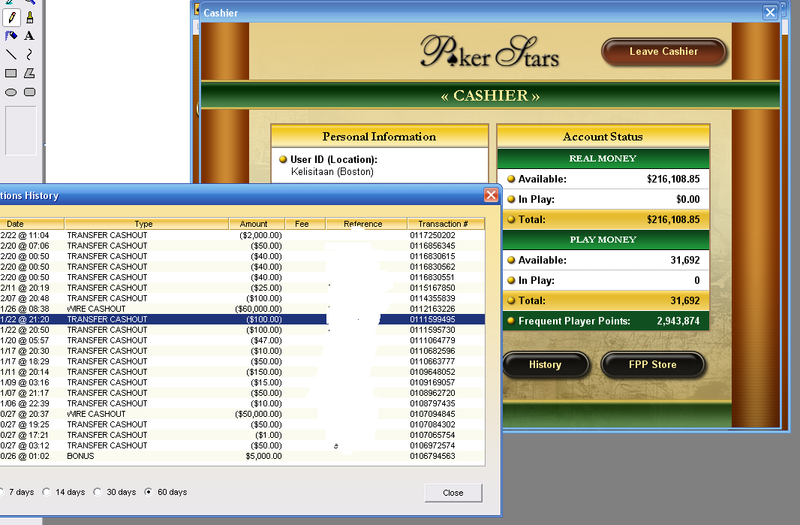Open the History button in Cashier

pyautogui.click(x=545, y=365)
